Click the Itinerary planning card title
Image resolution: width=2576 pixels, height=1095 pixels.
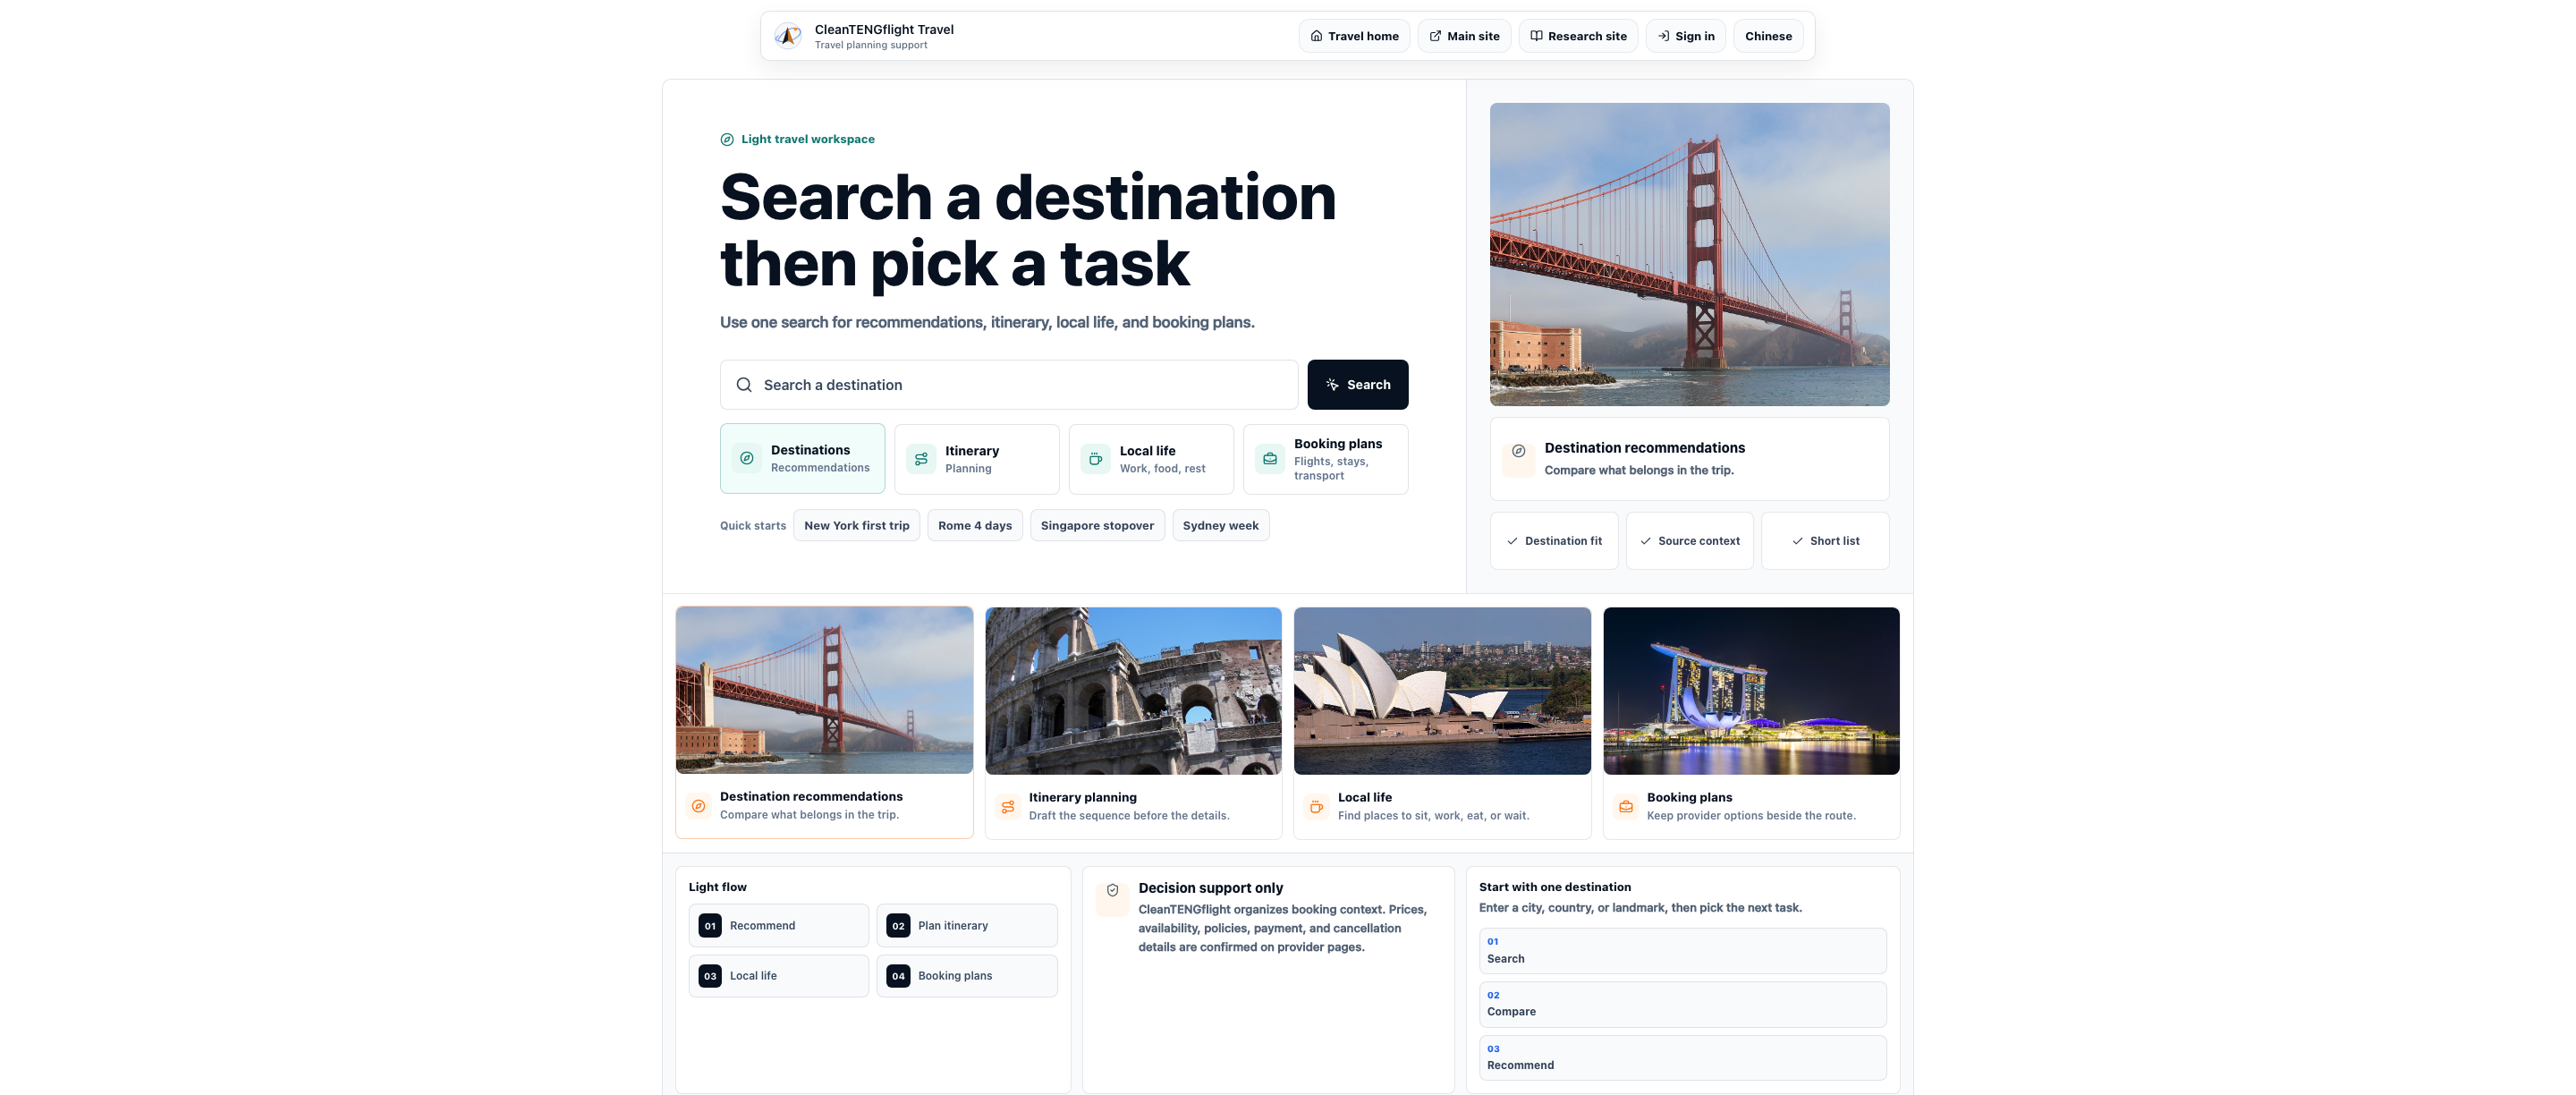[1082, 797]
